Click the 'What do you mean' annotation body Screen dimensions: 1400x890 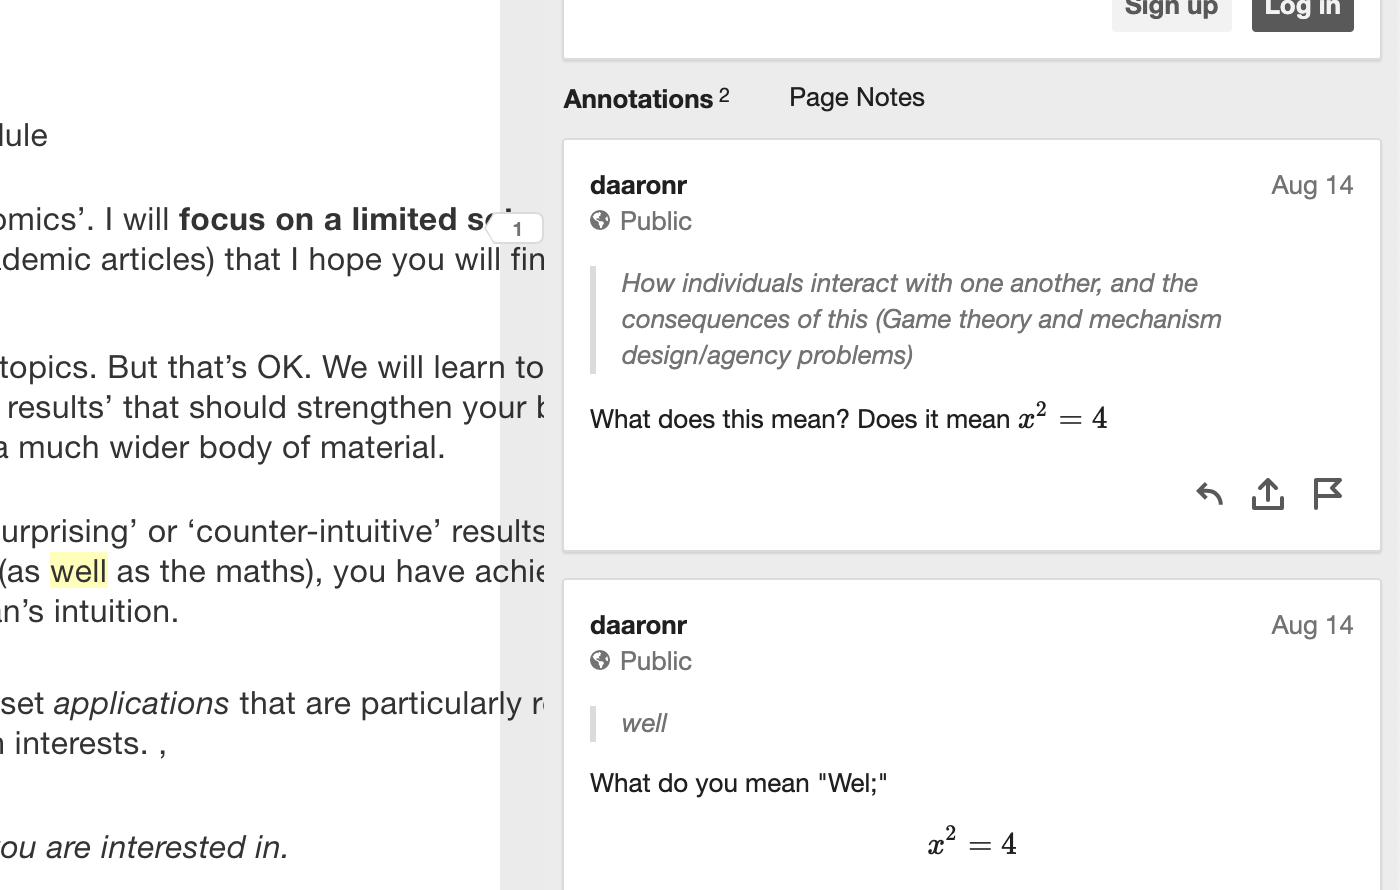(738, 783)
